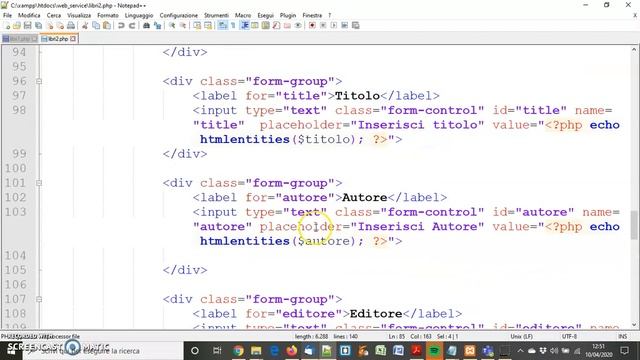Viewport: 640px width, 360px height.
Task: Open the Cerca menu
Action: (x=53, y=15)
